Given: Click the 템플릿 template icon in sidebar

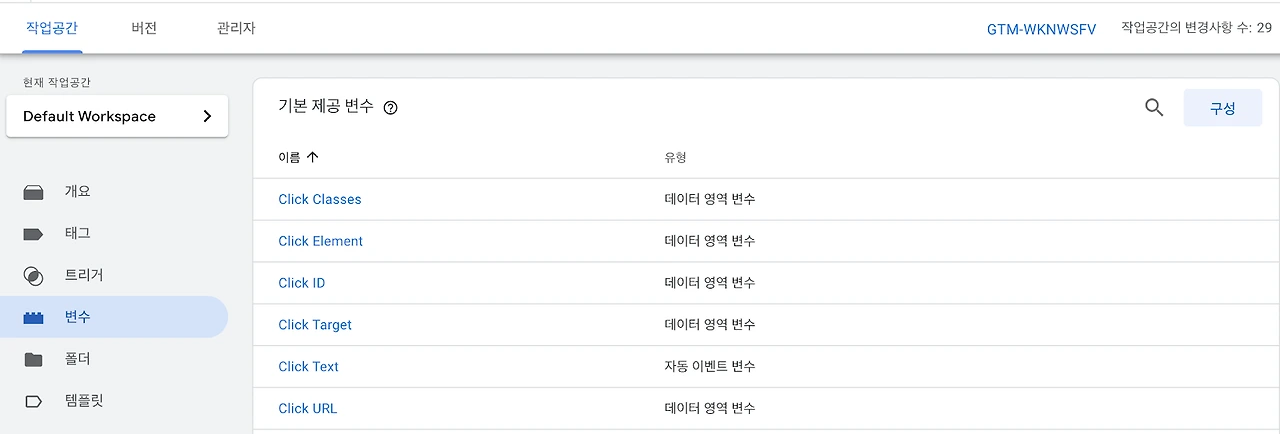Looking at the screenshot, I should 33,402.
